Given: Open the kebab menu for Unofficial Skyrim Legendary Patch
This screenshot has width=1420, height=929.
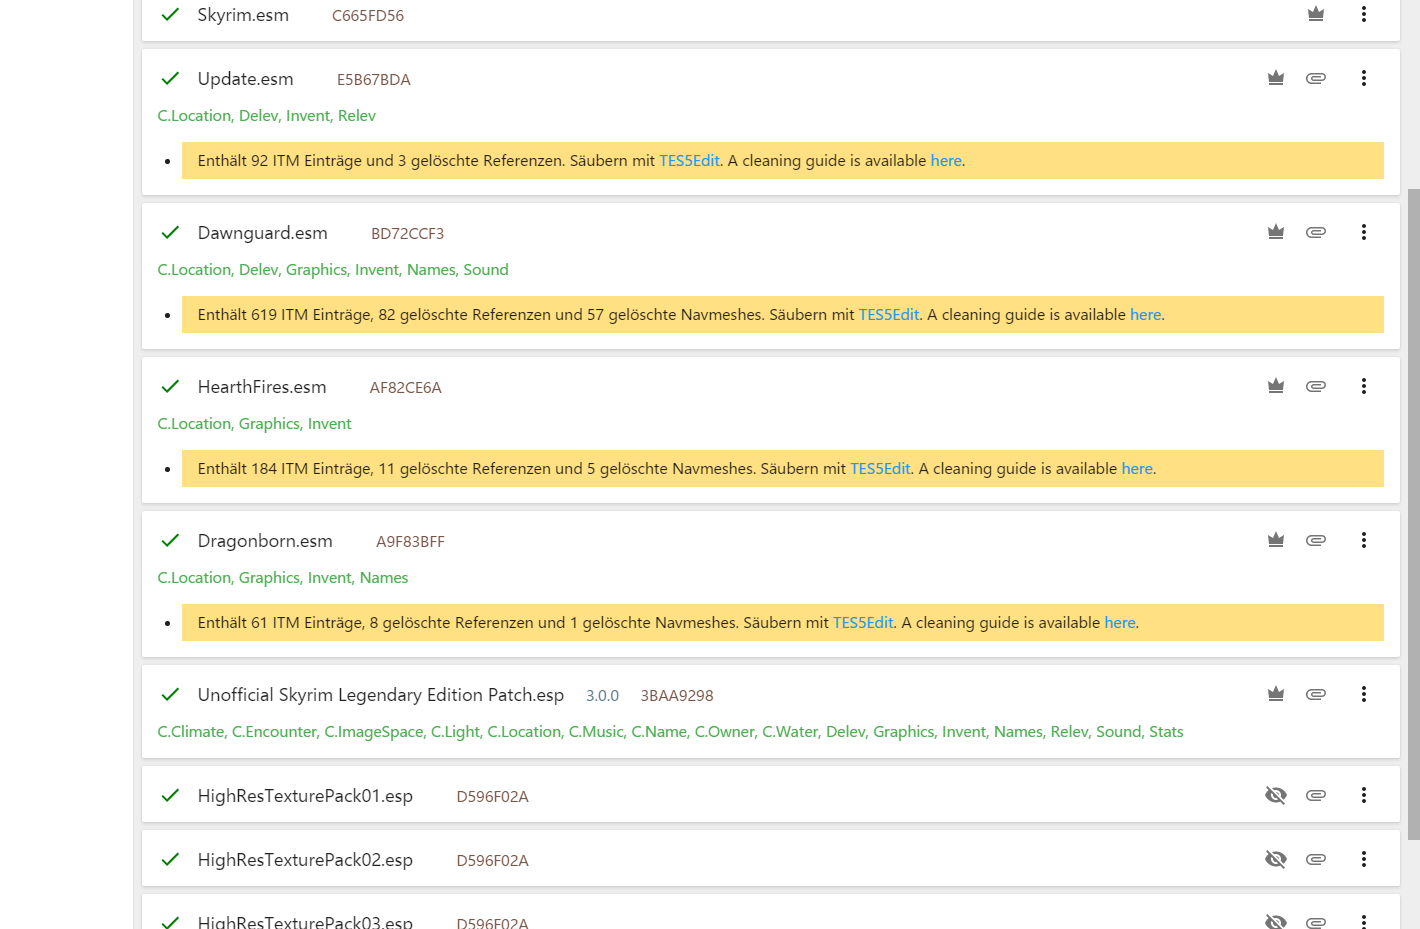Looking at the screenshot, I should coord(1364,694).
